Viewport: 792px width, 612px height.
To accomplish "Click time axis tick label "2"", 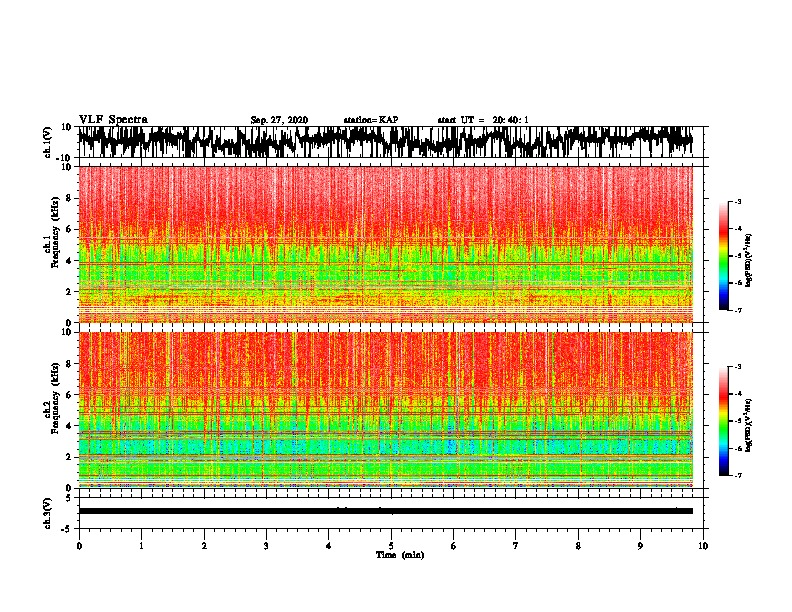I will (204, 546).
